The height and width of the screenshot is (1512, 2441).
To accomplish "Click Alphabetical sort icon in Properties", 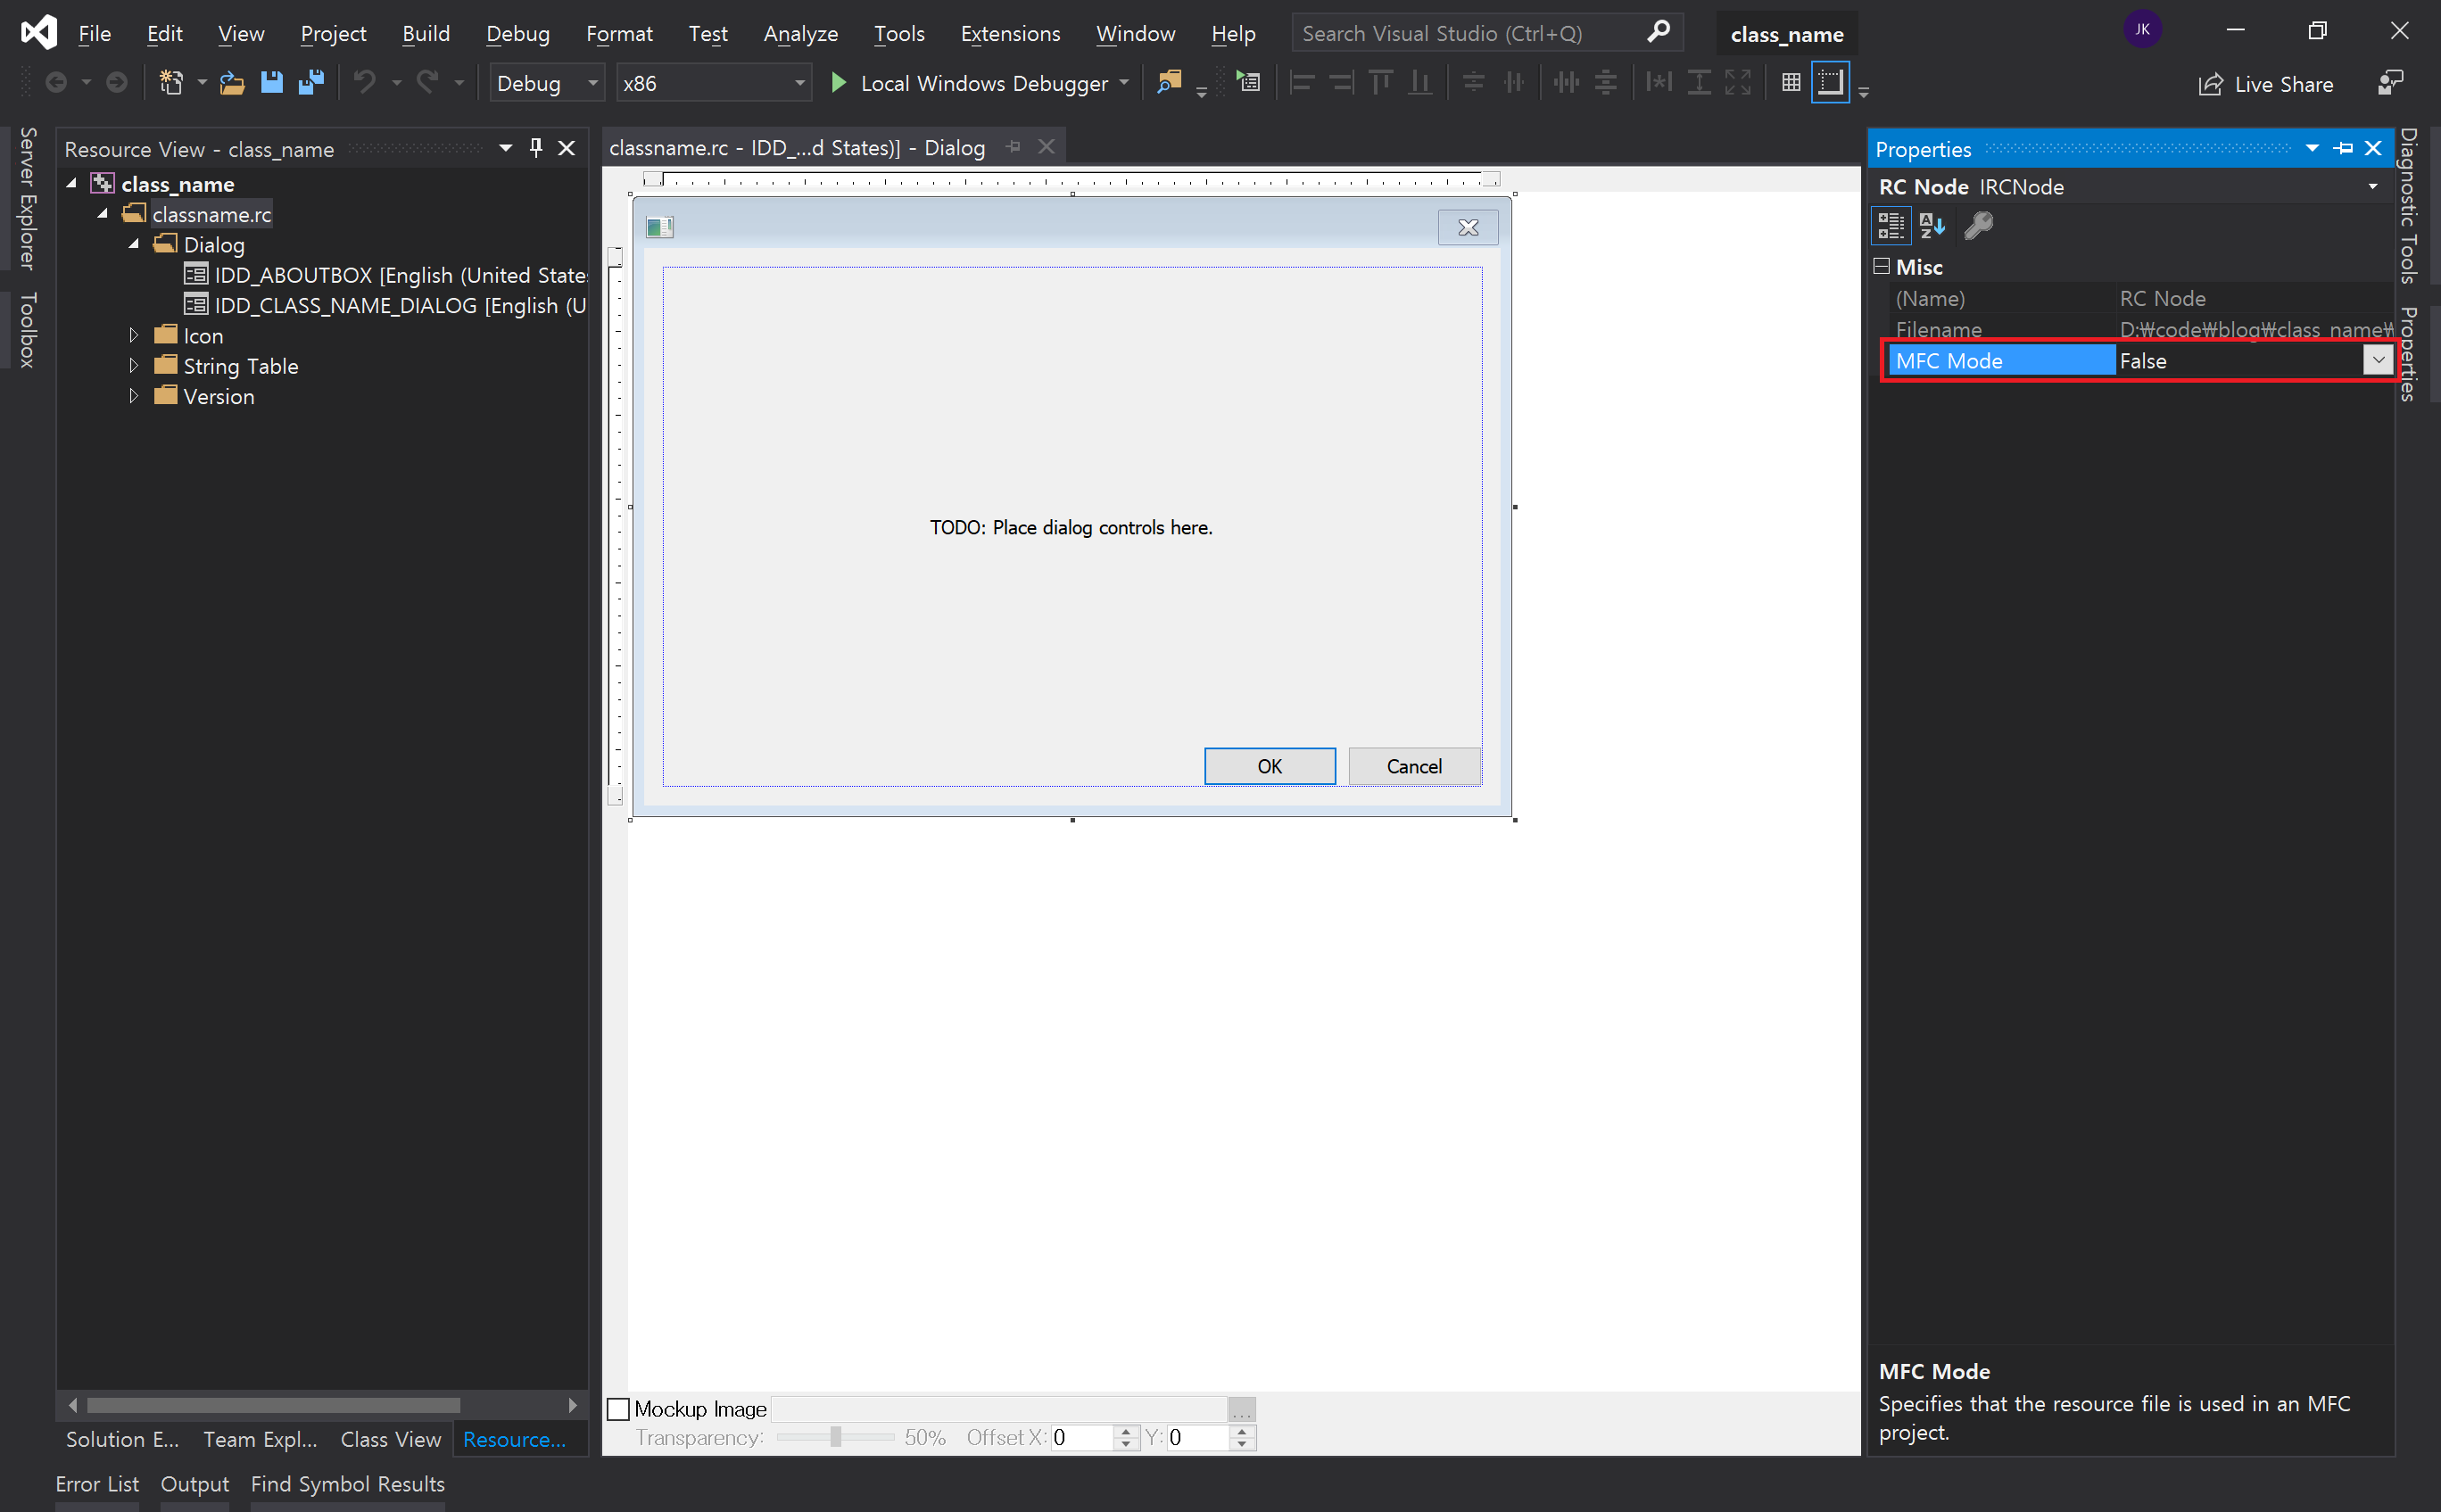I will point(1932,226).
